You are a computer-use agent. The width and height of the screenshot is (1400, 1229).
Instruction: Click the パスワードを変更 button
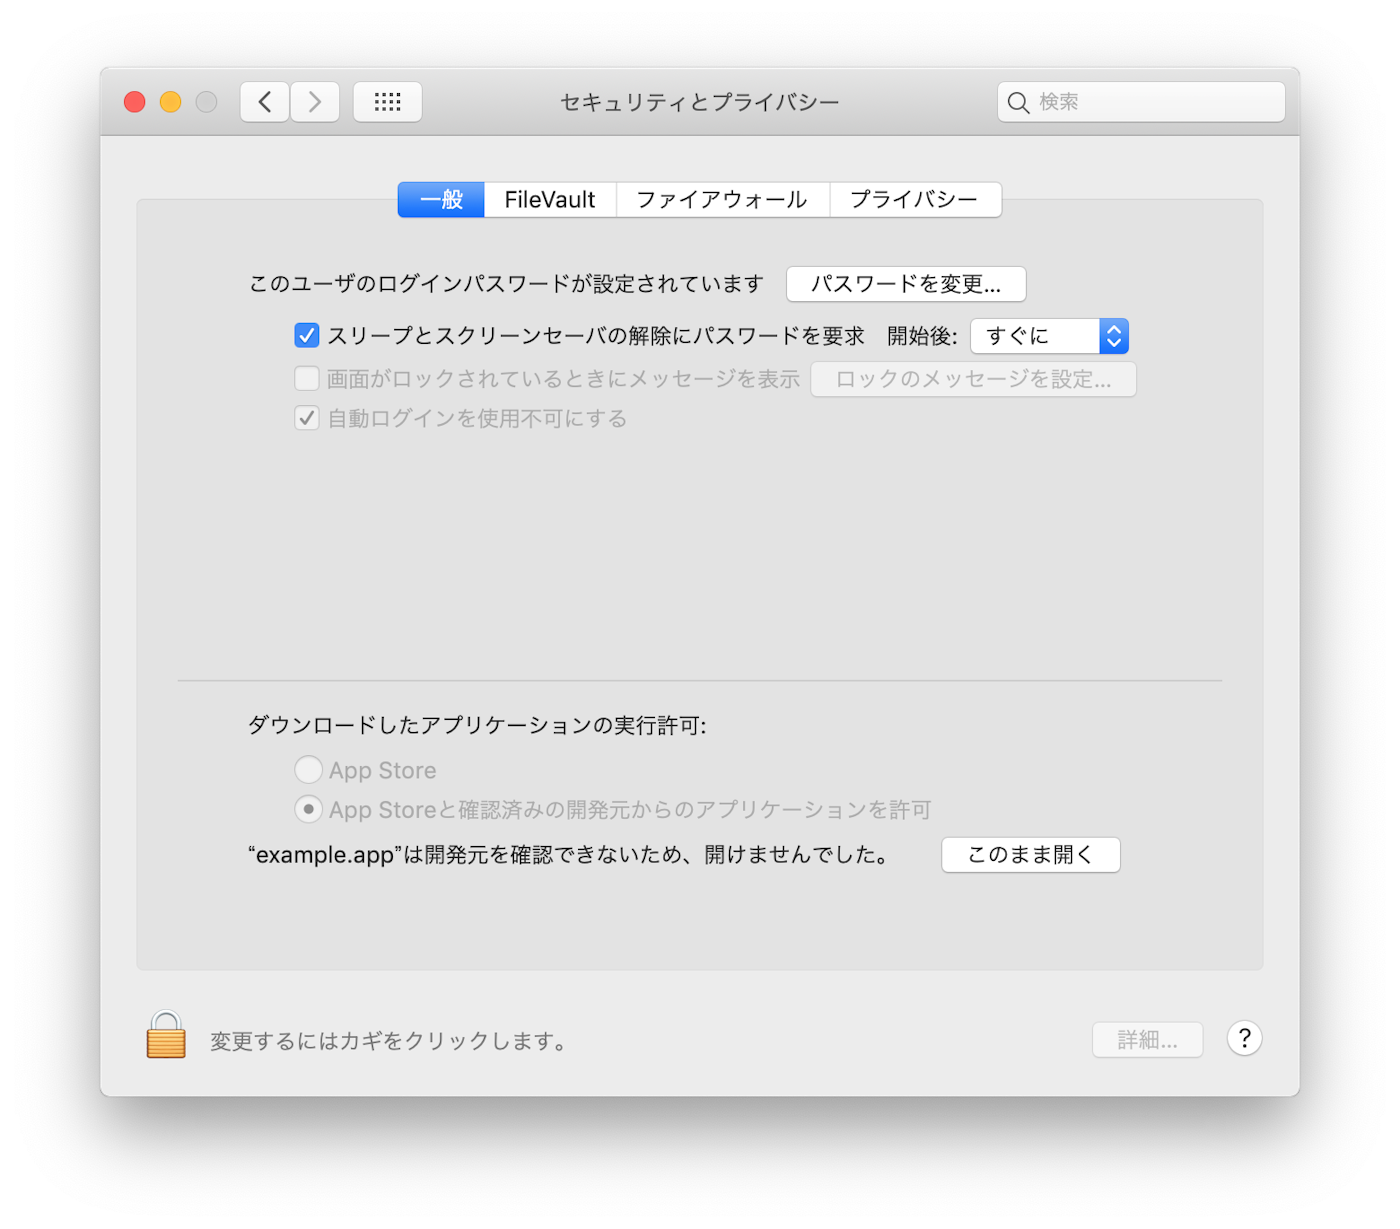(x=906, y=284)
